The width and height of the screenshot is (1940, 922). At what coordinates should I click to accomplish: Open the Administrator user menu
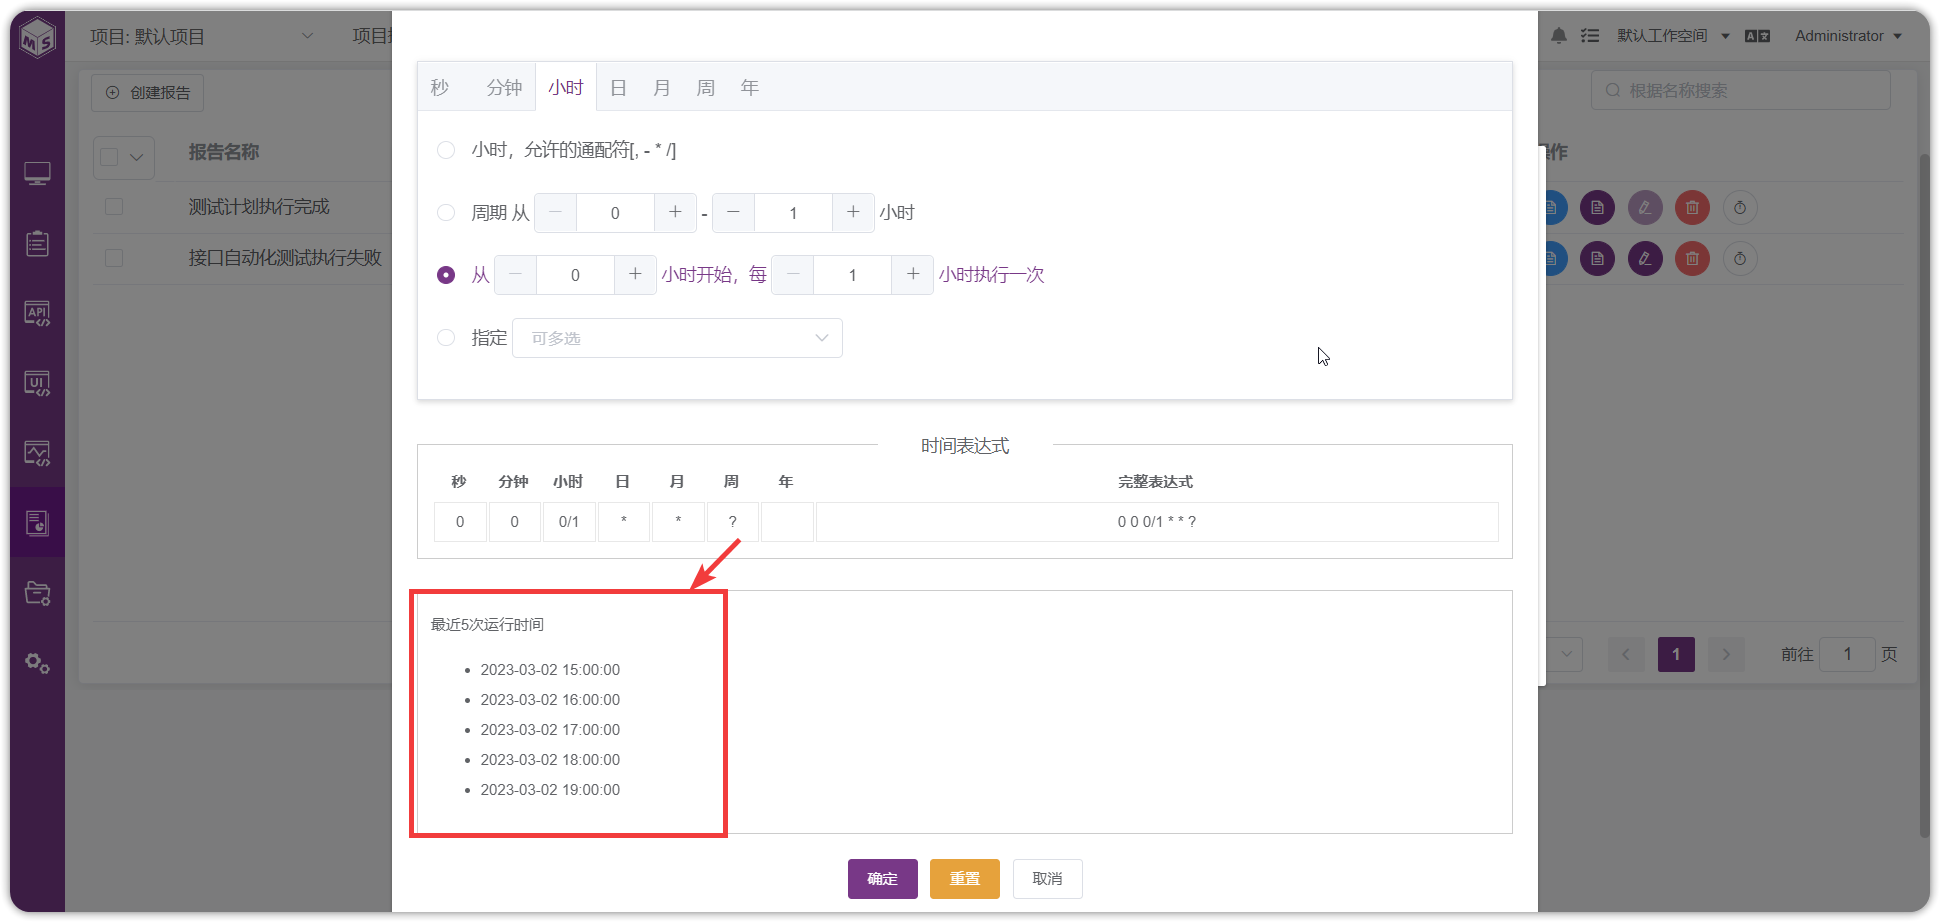tap(1848, 36)
